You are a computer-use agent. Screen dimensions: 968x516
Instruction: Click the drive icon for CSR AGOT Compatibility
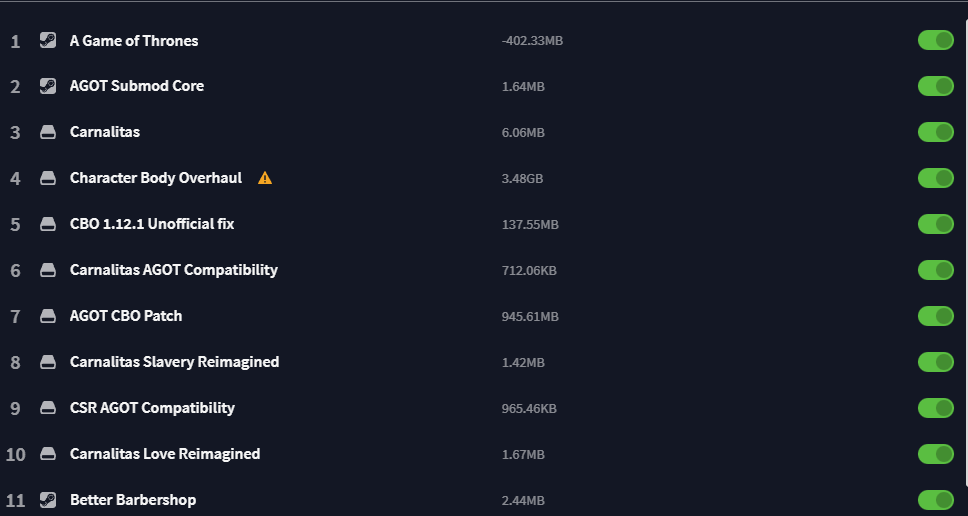click(47, 408)
